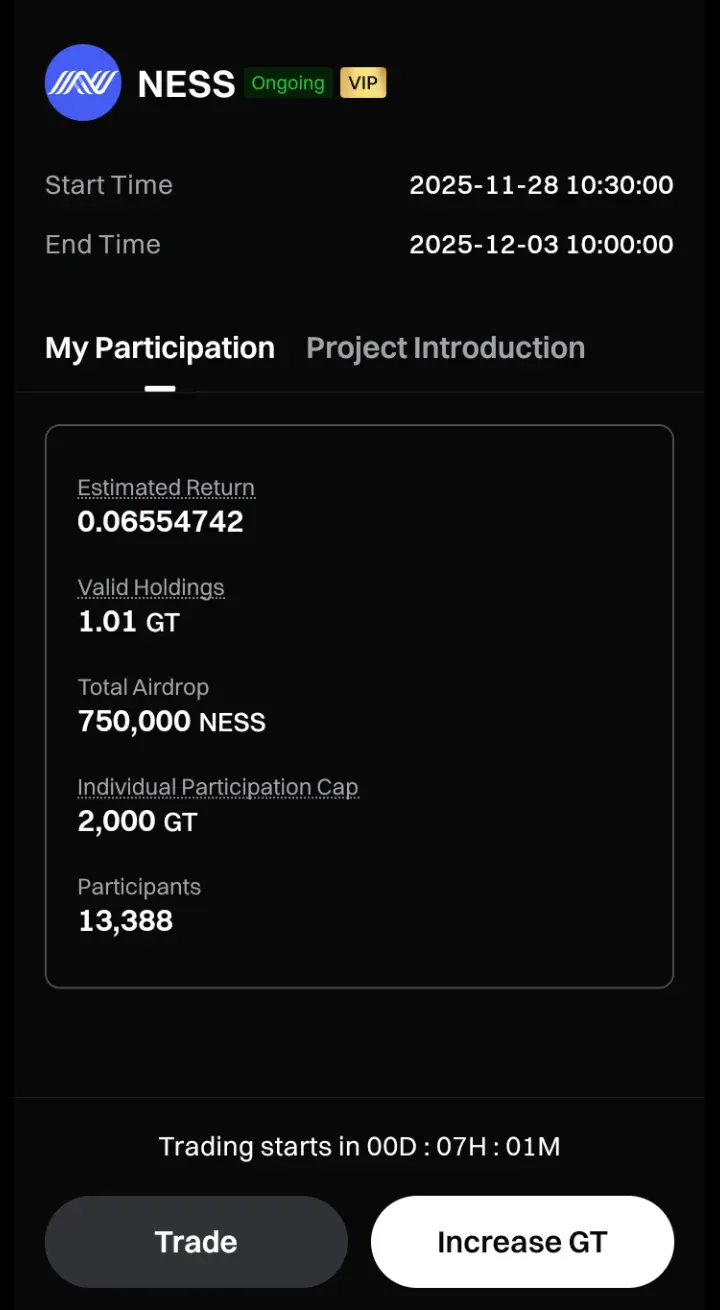The width and height of the screenshot is (720, 1310).
Task: Click the Estimated Return label
Action: pyautogui.click(x=166, y=488)
